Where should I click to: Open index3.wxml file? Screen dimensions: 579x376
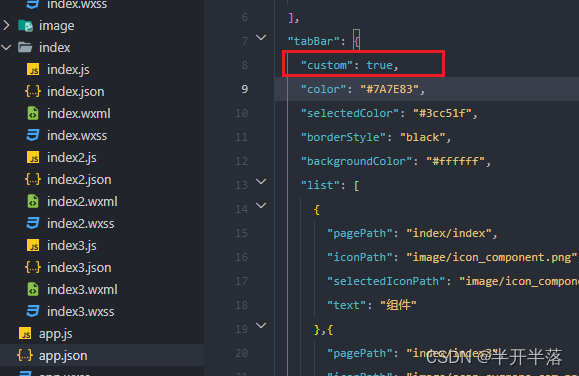82,290
